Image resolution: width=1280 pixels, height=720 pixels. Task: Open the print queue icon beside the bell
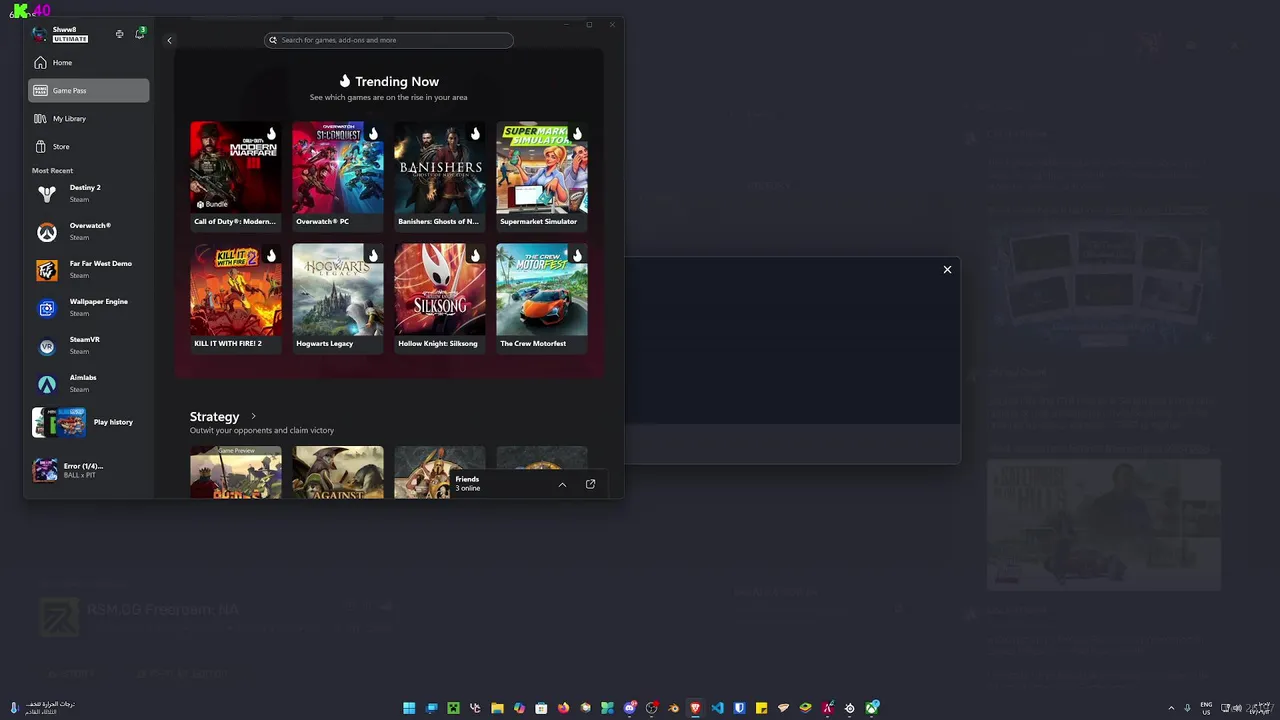(119, 34)
